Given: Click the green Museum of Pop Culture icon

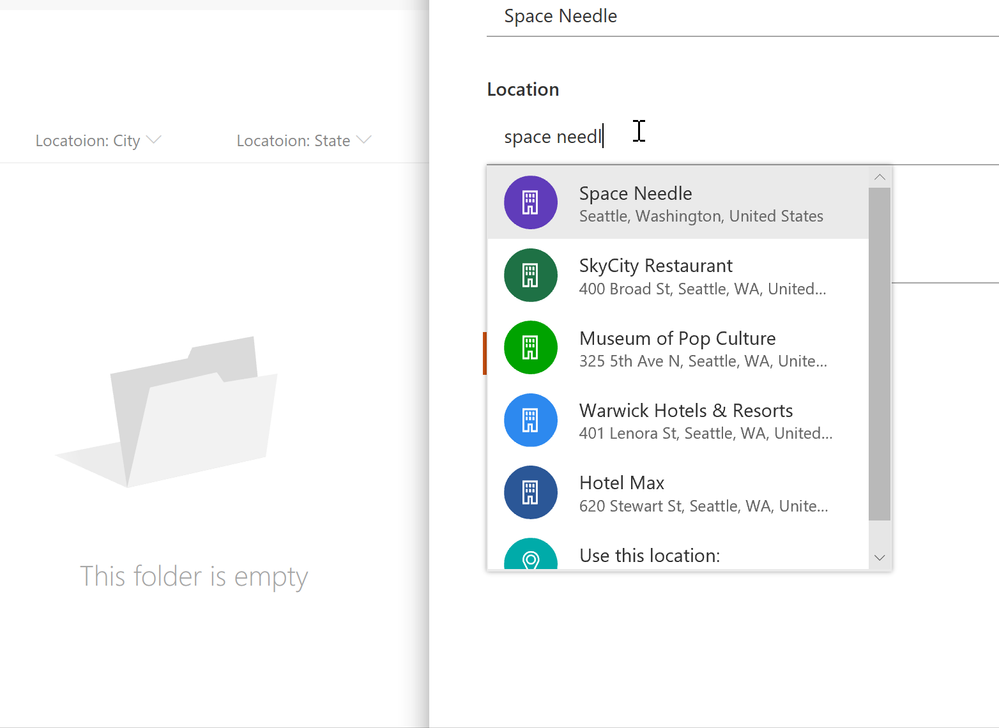Looking at the screenshot, I should [530, 347].
